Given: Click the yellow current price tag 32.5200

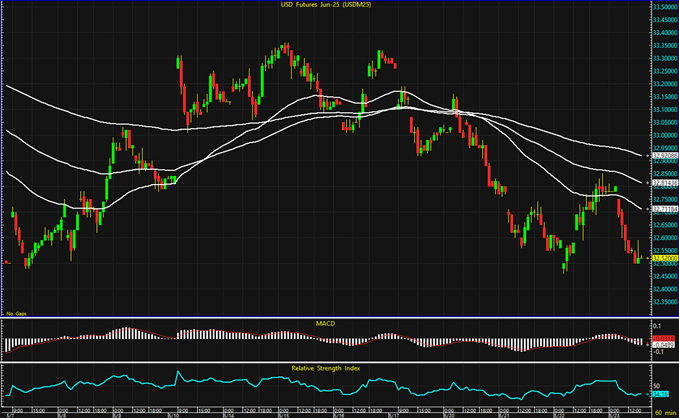Looking at the screenshot, I should (662, 258).
